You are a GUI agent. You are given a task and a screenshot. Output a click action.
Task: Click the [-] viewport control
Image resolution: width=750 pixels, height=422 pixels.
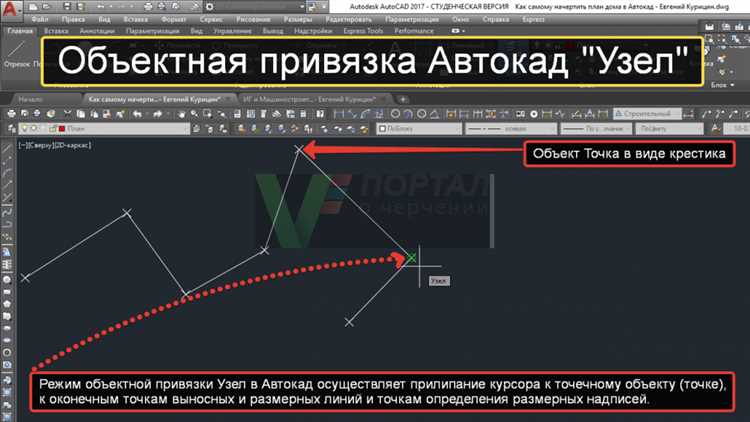[x=22, y=145]
